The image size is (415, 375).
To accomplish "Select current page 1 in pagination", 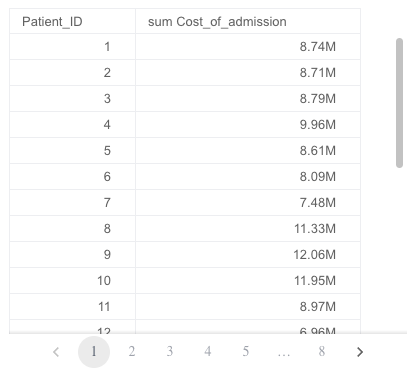I will tap(94, 352).
